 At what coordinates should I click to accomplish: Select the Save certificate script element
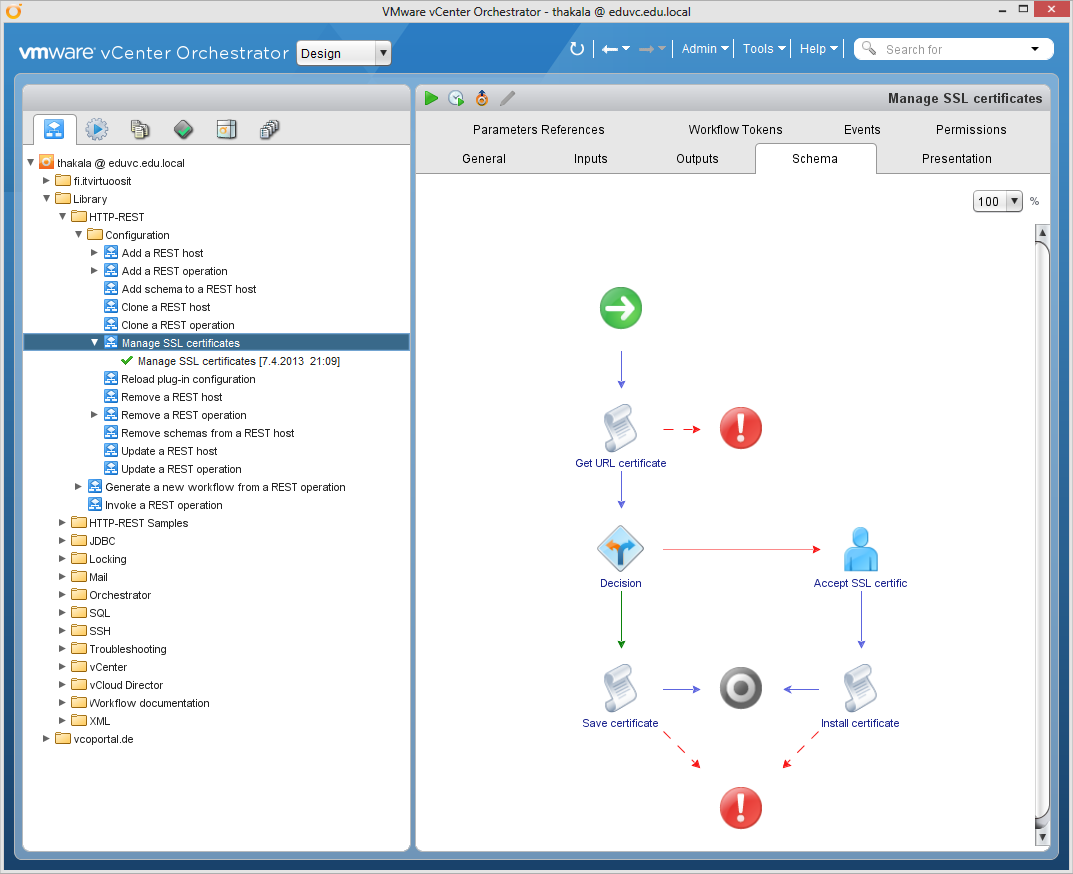621,689
